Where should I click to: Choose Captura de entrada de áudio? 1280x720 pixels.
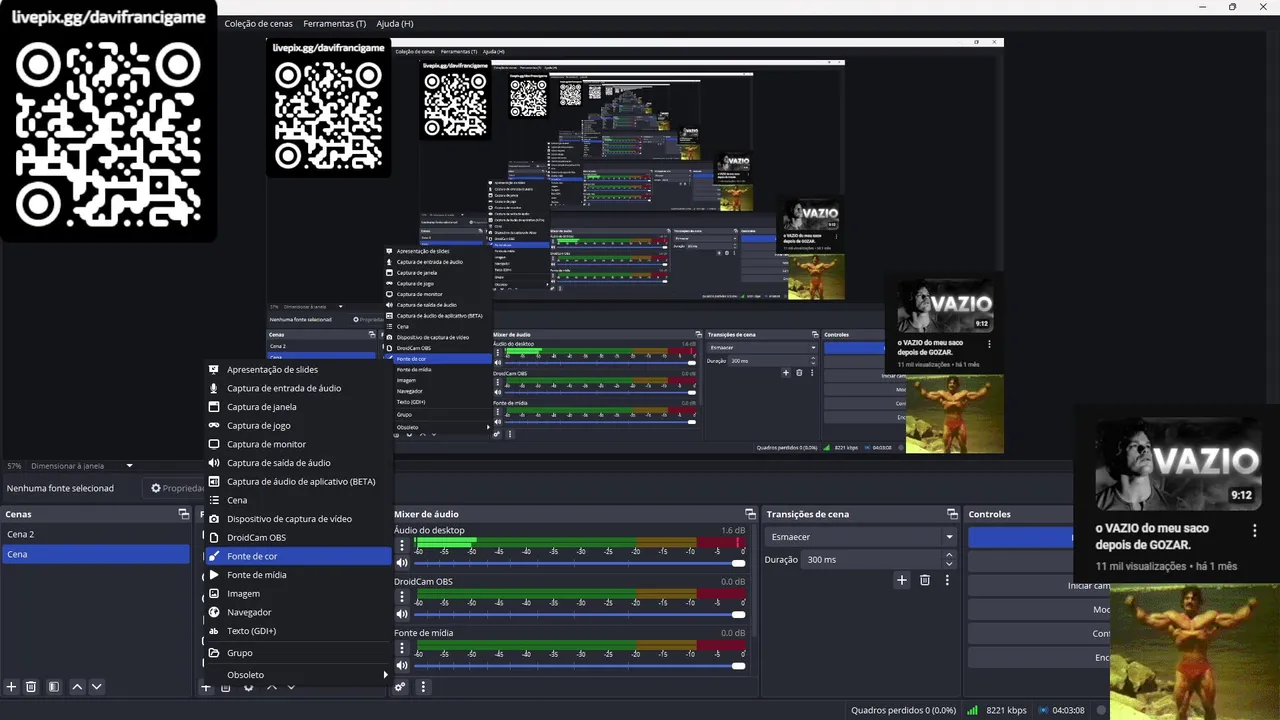click(x=298, y=388)
